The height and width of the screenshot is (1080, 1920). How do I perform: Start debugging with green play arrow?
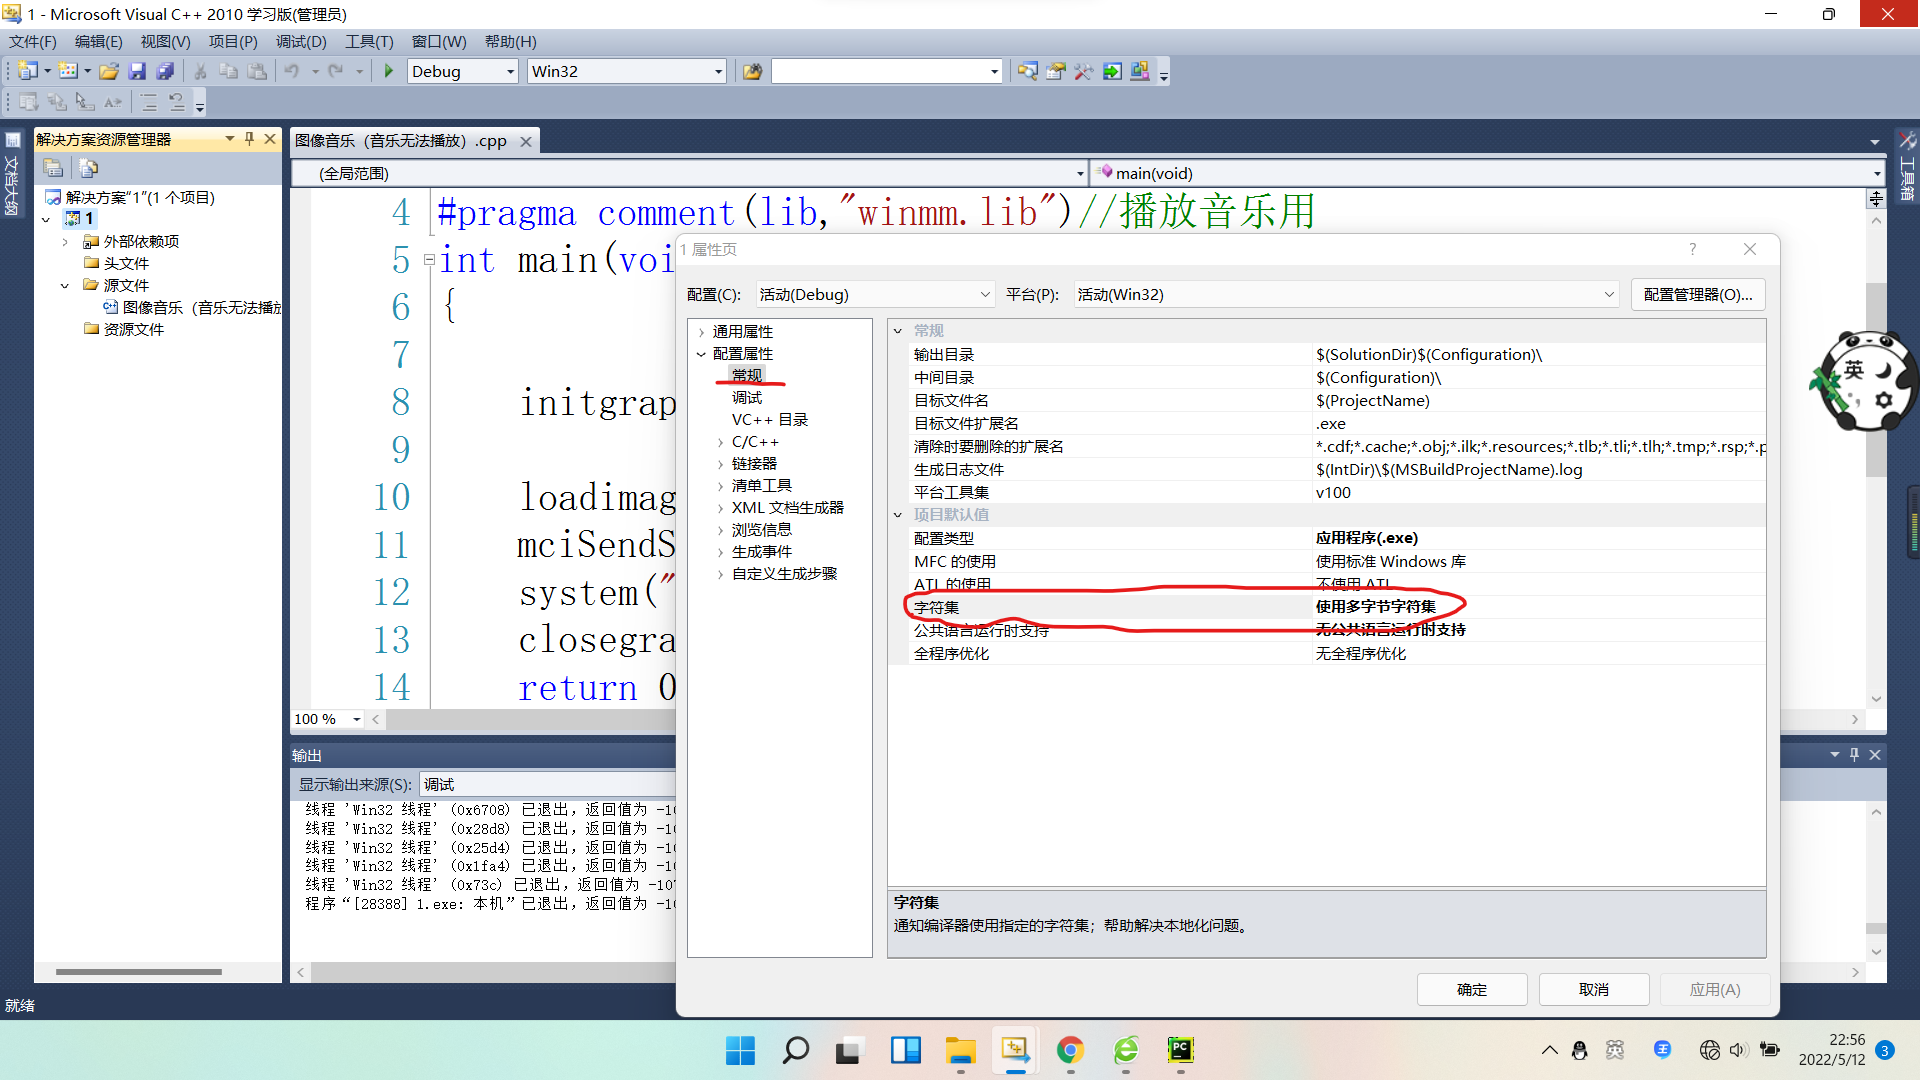point(389,71)
